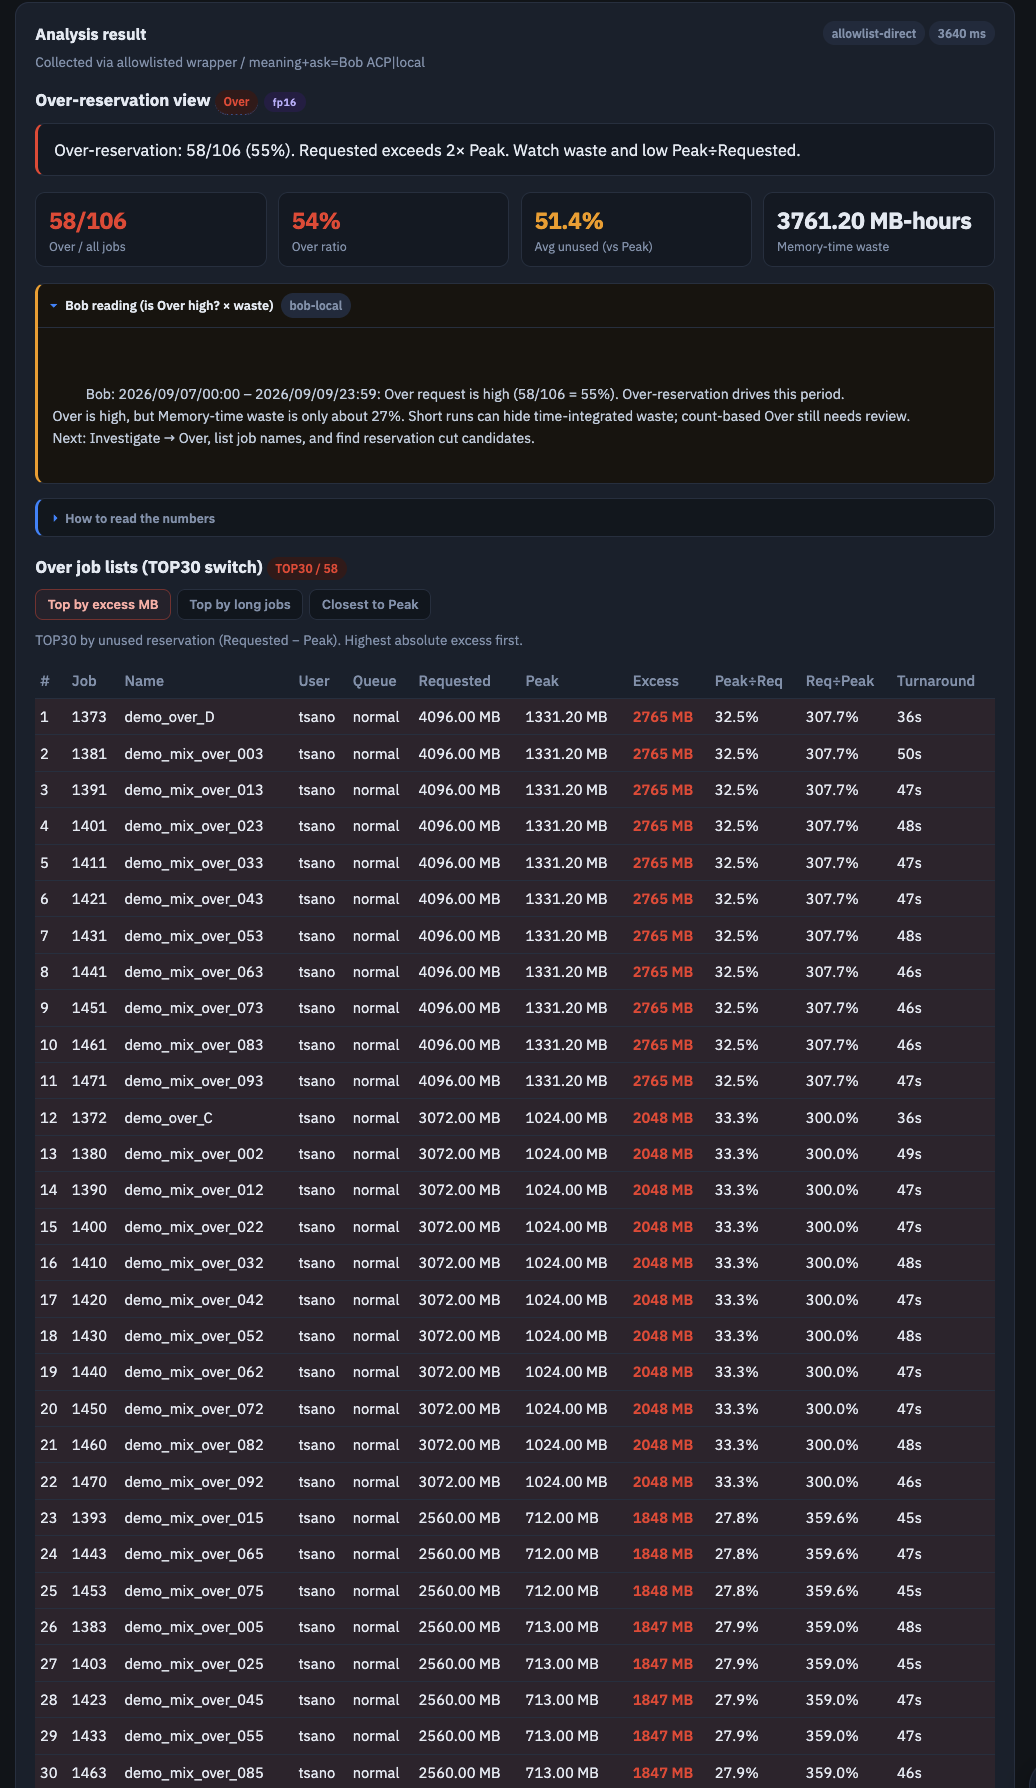Select job name demo_mix_over_043
Screen dimensions: 1036x1788
(x=194, y=899)
